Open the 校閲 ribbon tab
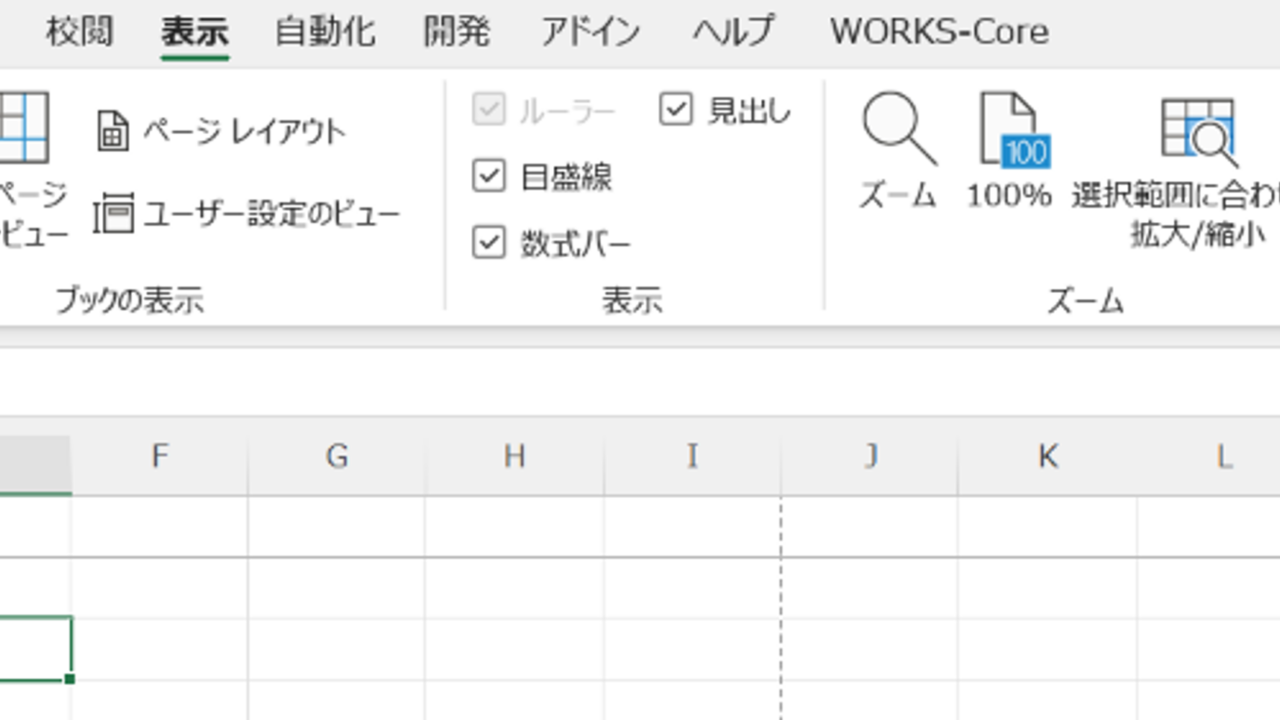Image resolution: width=1280 pixels, height=720 pixels. [x=79, y=32]
